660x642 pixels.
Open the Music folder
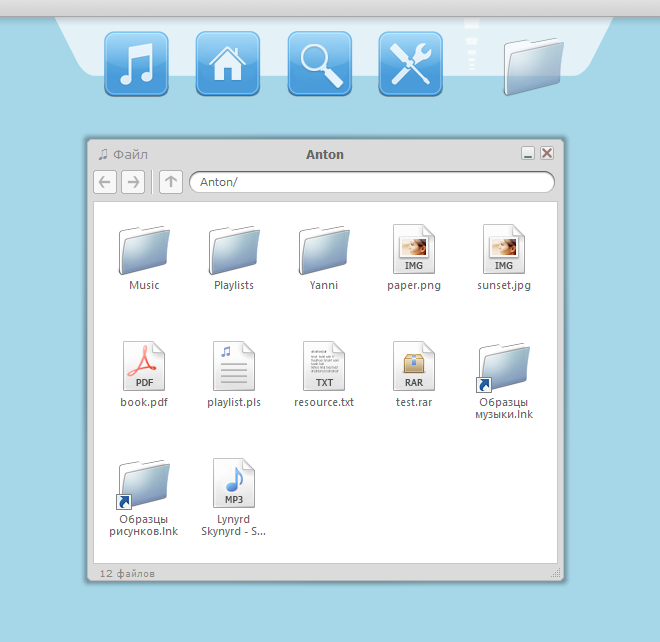point(143,250)
